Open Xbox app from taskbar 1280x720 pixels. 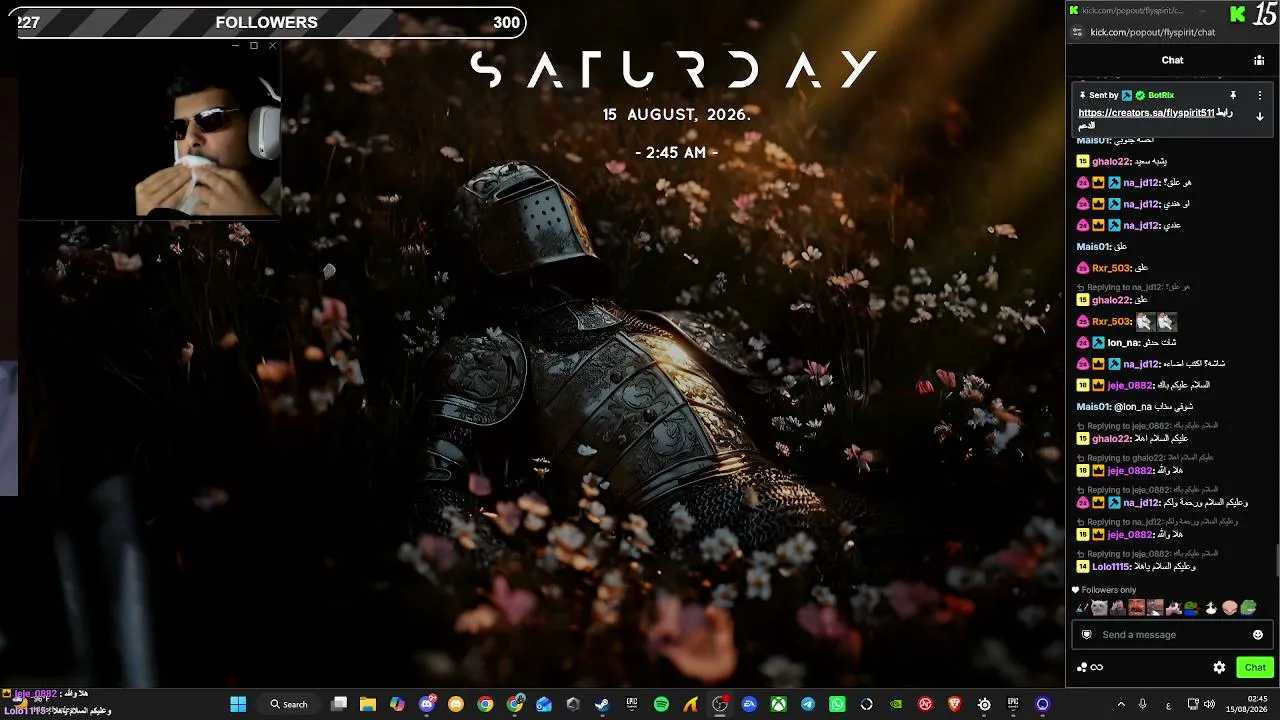tap(778, 704)
